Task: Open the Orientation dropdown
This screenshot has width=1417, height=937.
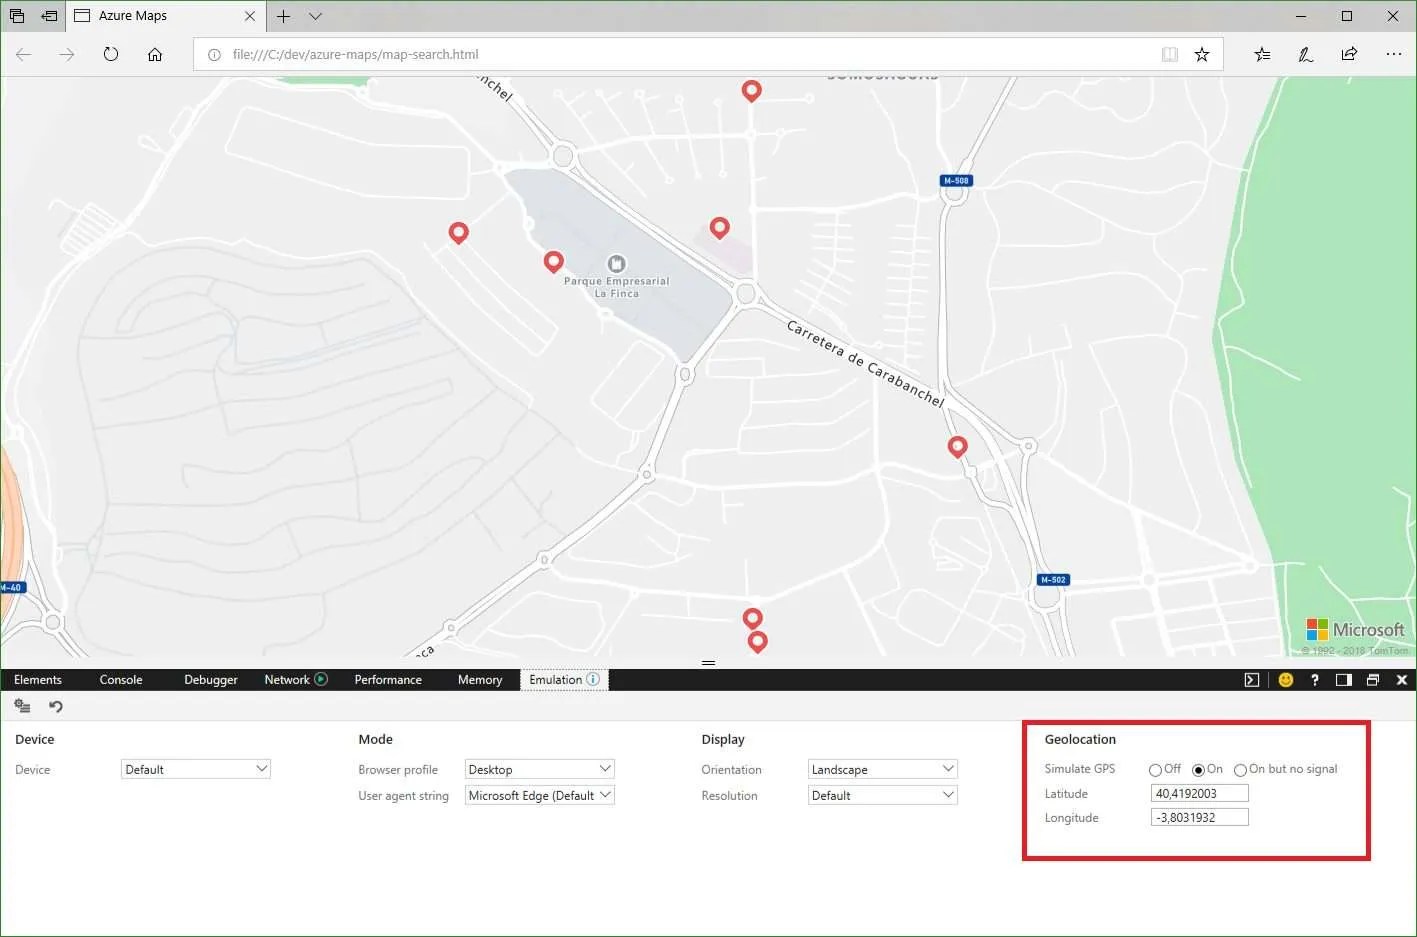Action: click(x=883, y=769)
